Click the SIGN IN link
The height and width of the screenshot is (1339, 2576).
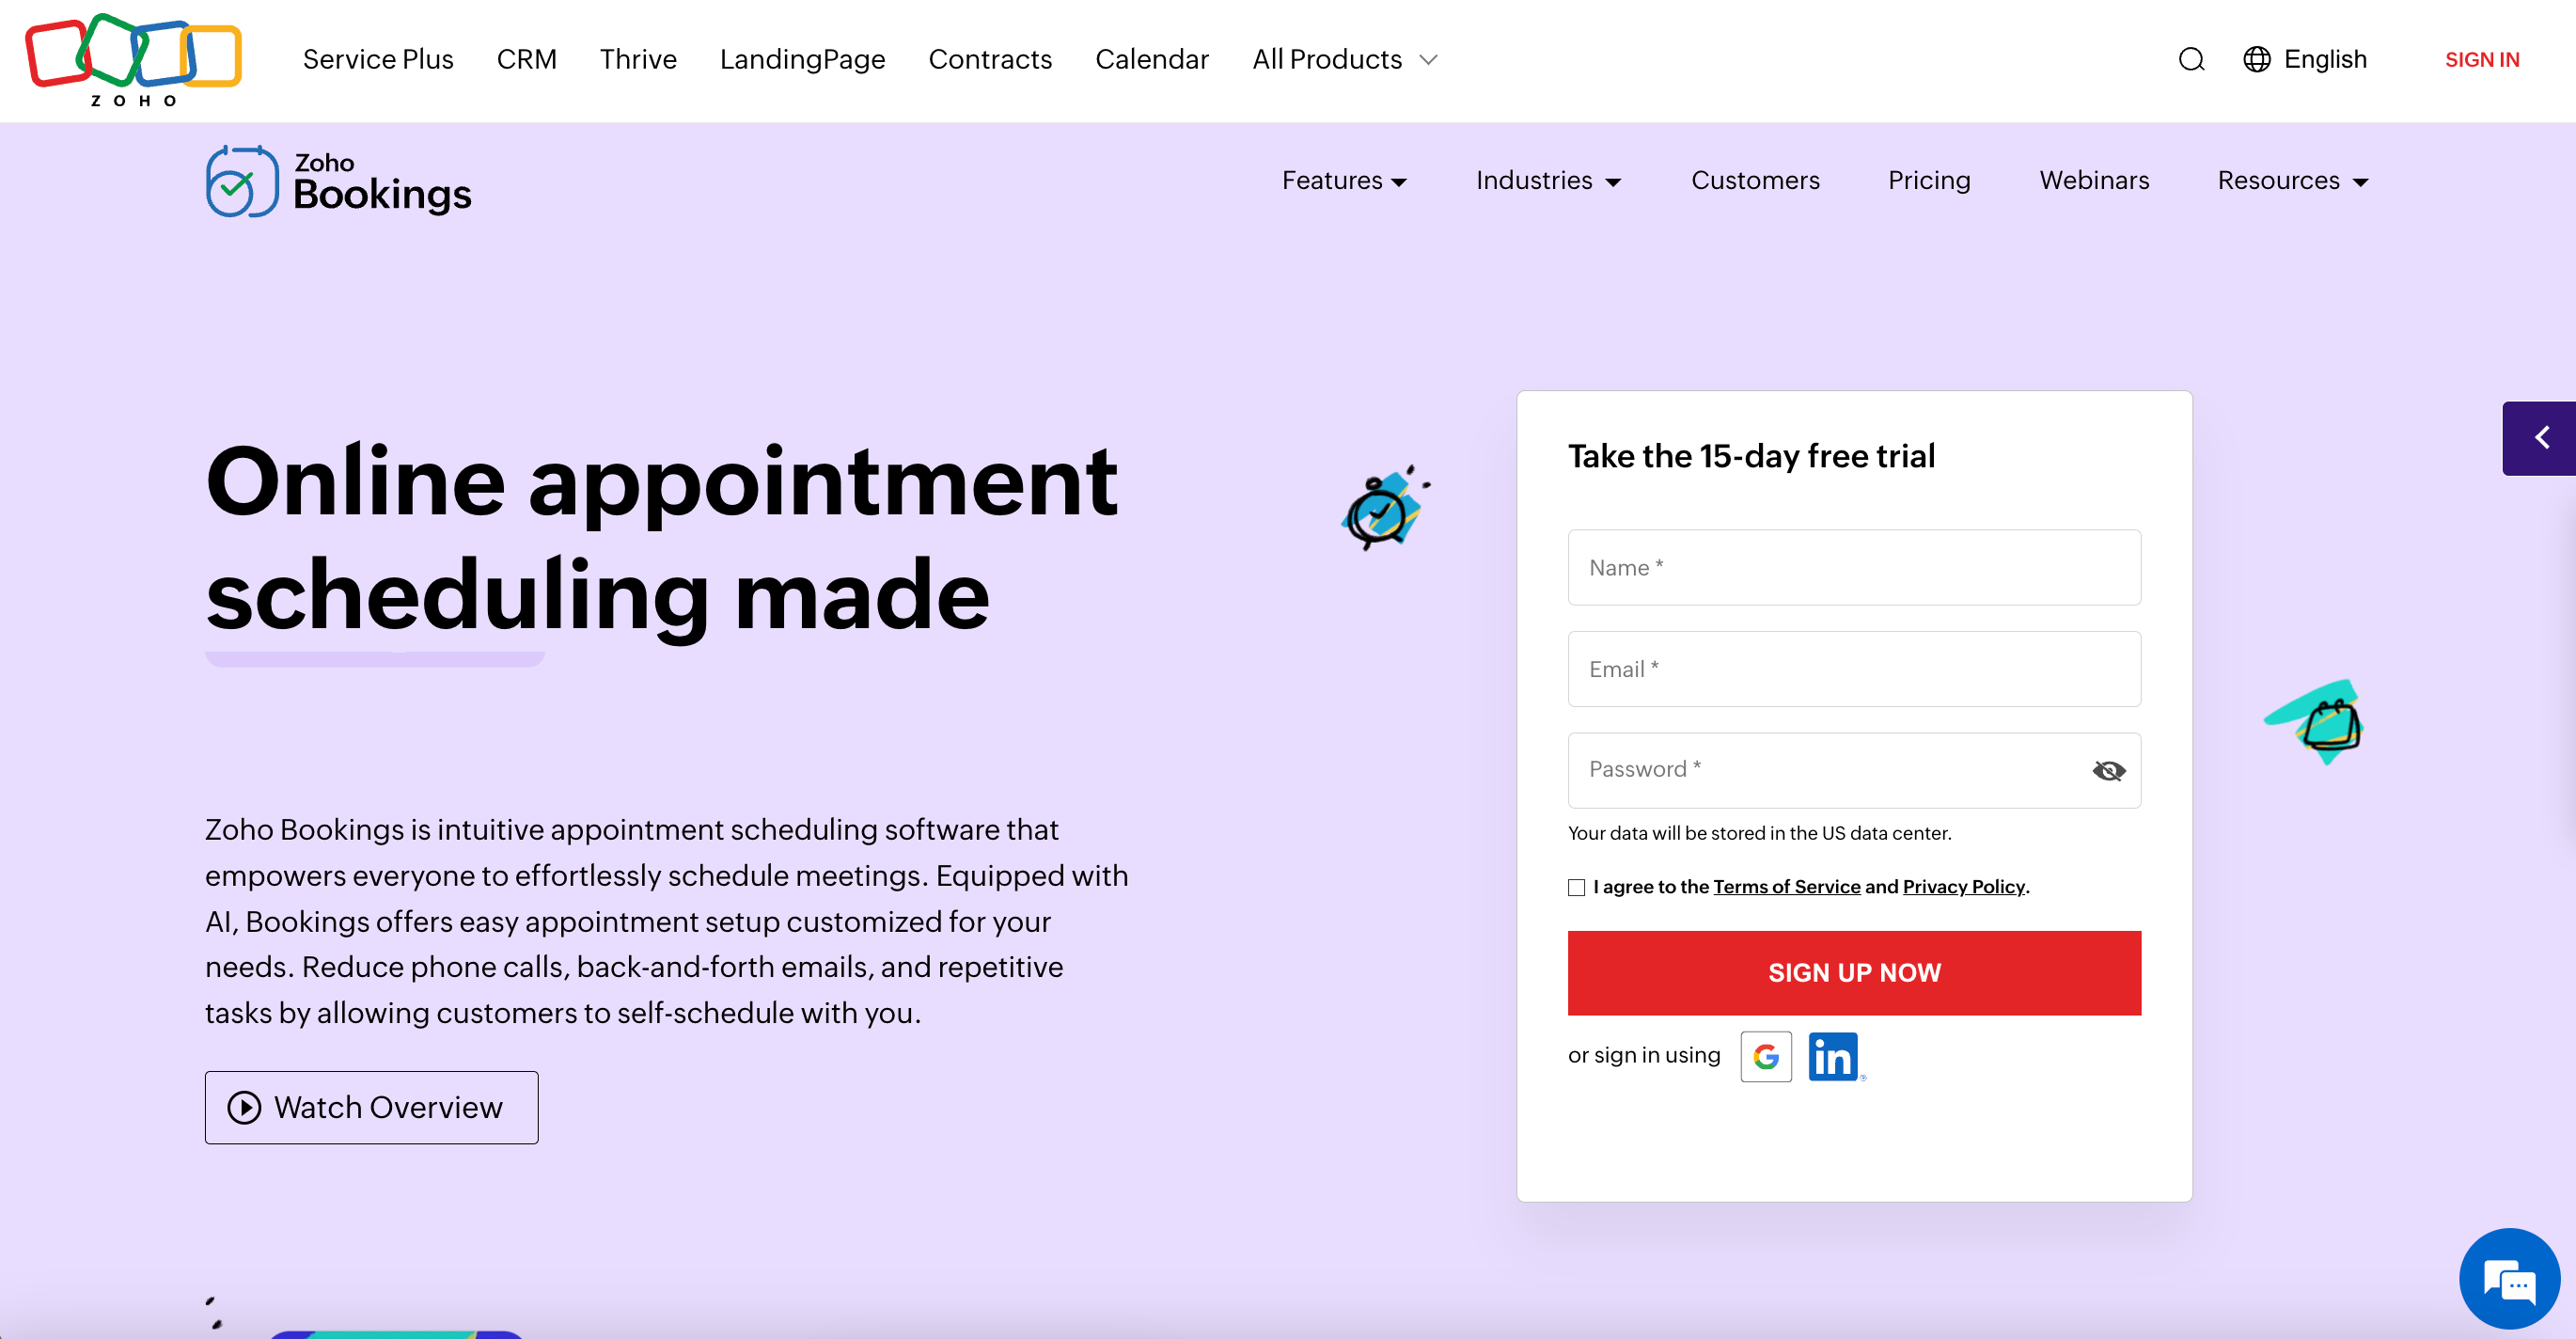click(2483, 59)
